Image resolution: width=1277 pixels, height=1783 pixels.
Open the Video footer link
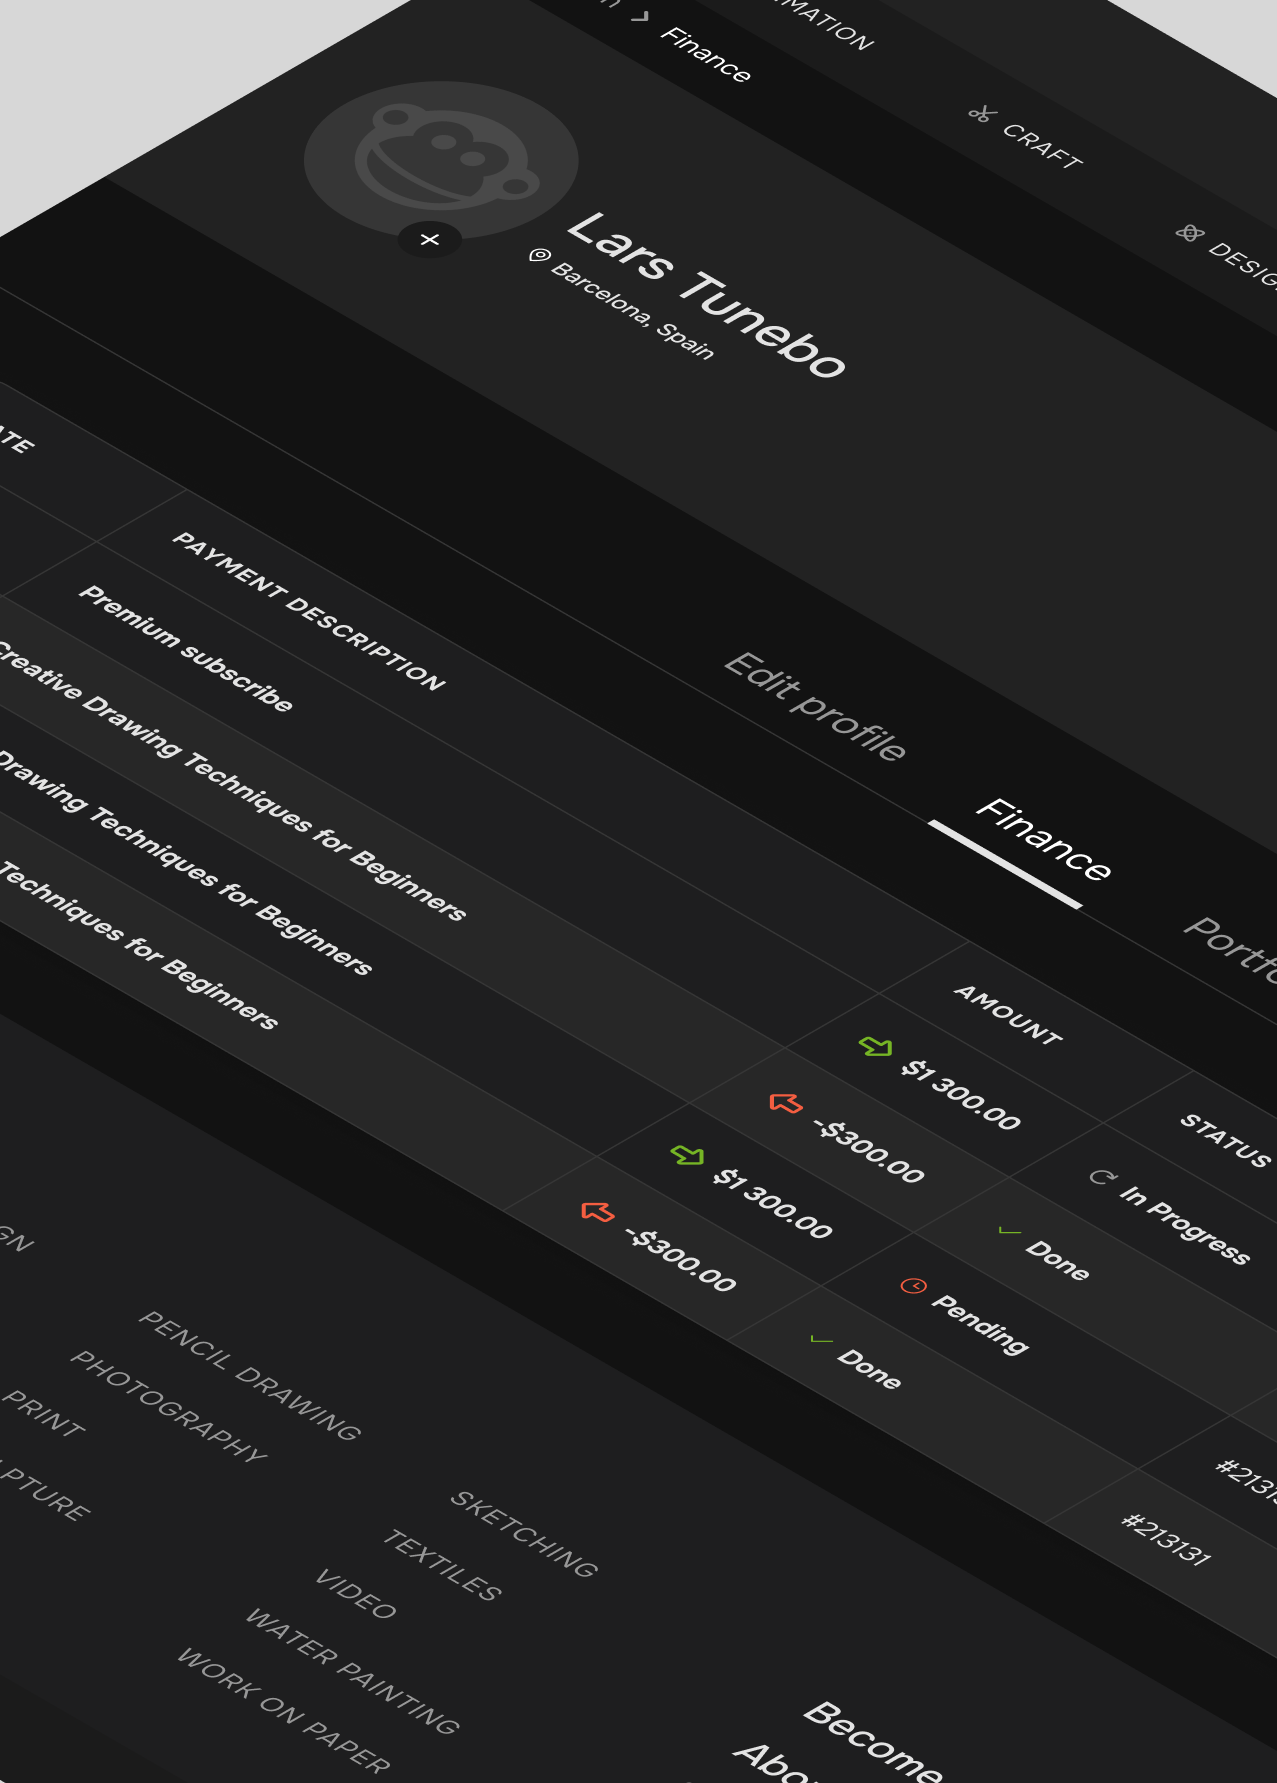pos(355,1594)
